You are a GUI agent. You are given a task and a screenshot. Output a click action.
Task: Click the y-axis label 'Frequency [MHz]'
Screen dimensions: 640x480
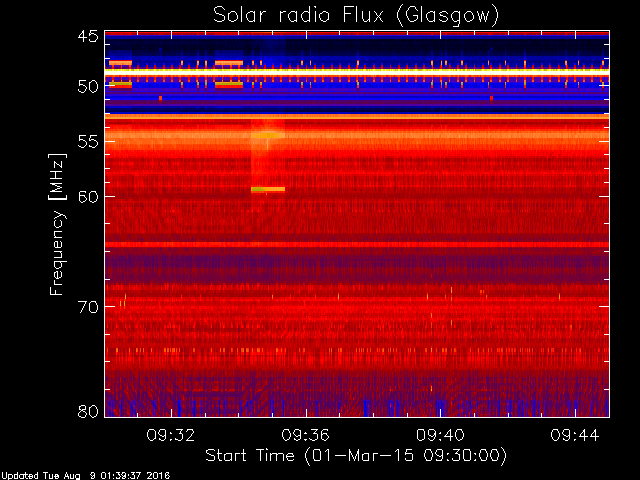[x=58, y=224]
